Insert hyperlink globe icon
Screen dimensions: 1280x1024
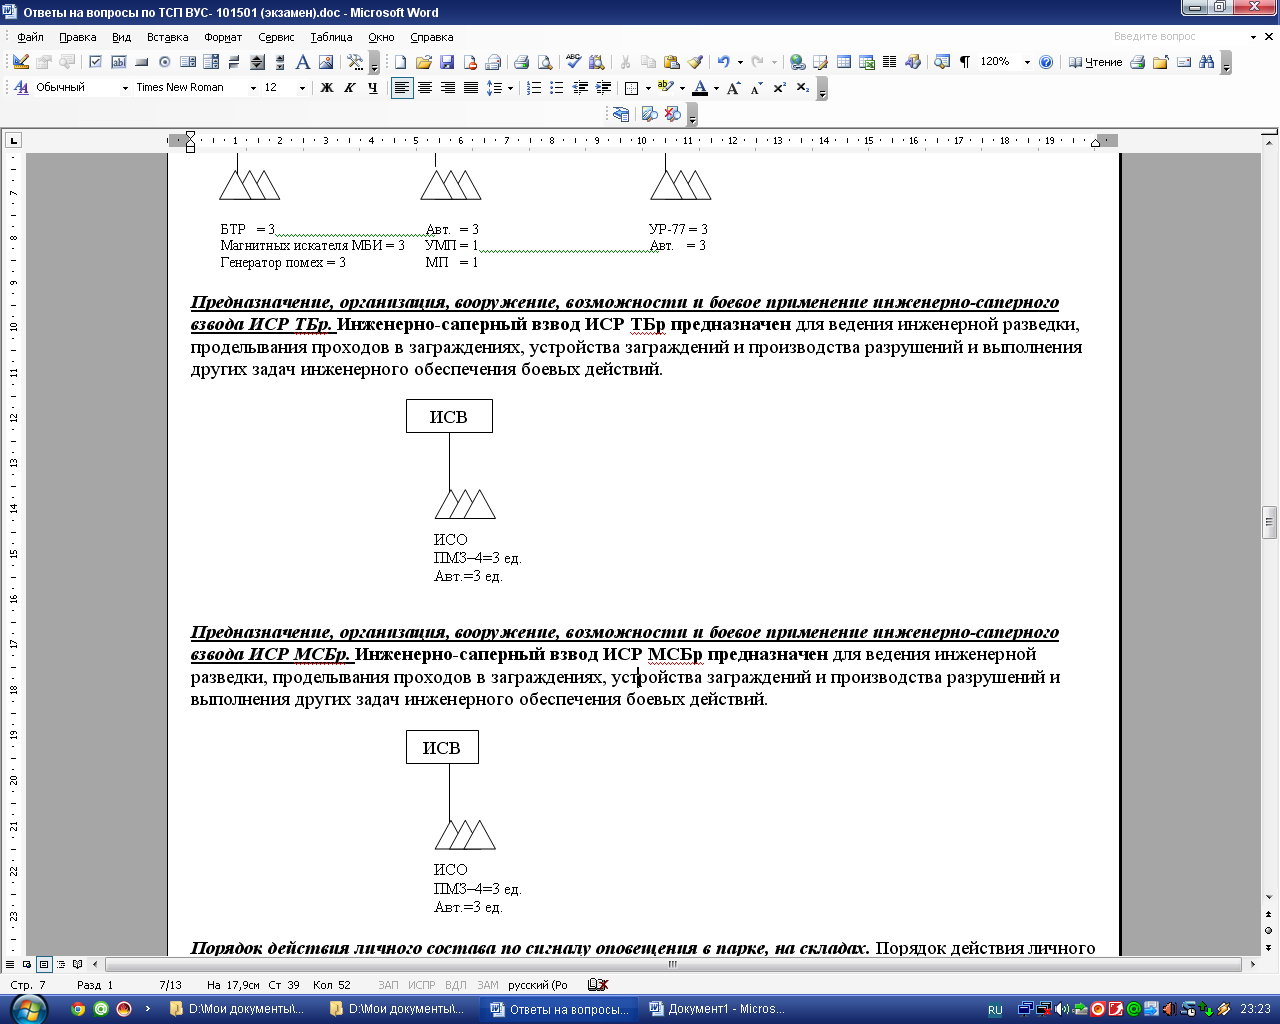pos(797,62)
